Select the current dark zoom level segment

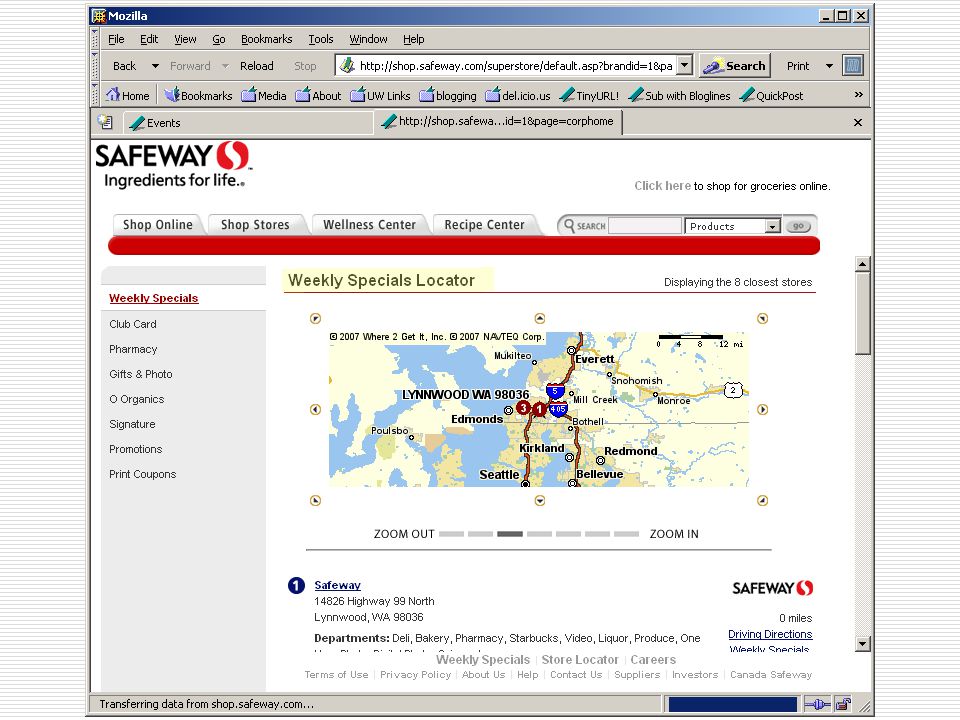510,534
